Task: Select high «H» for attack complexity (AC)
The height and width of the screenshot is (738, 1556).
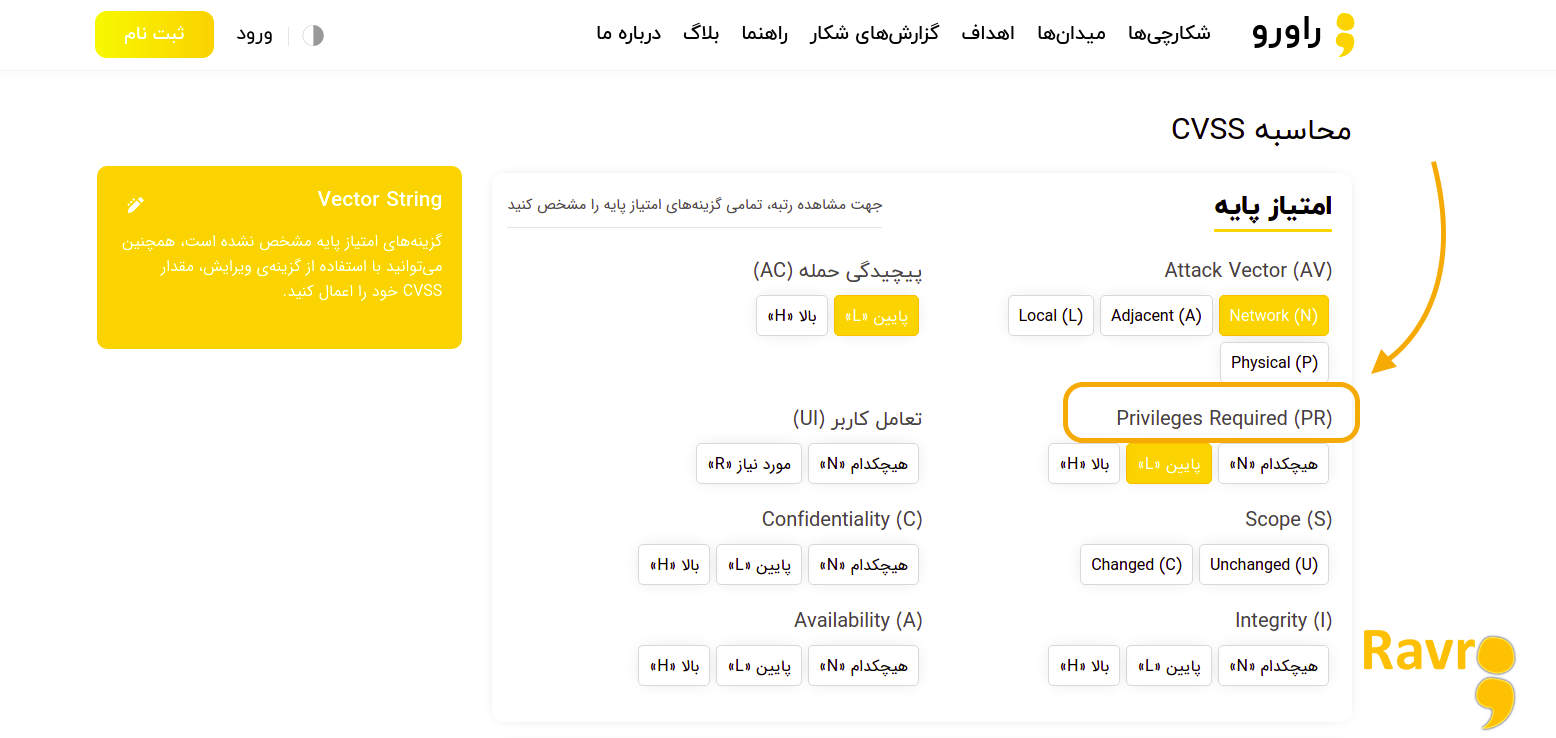Action: (x=792, y=316)
